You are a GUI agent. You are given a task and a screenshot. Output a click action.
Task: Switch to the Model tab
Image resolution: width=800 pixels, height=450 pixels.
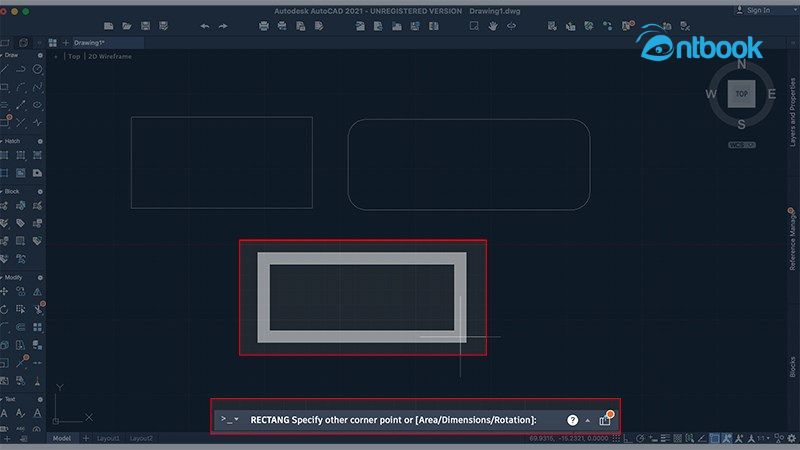pos(62,438)
